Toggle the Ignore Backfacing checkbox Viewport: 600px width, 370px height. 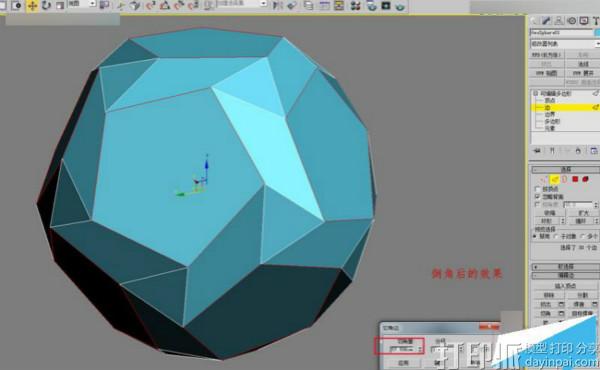pyautogui.click(x=538, y=196)
